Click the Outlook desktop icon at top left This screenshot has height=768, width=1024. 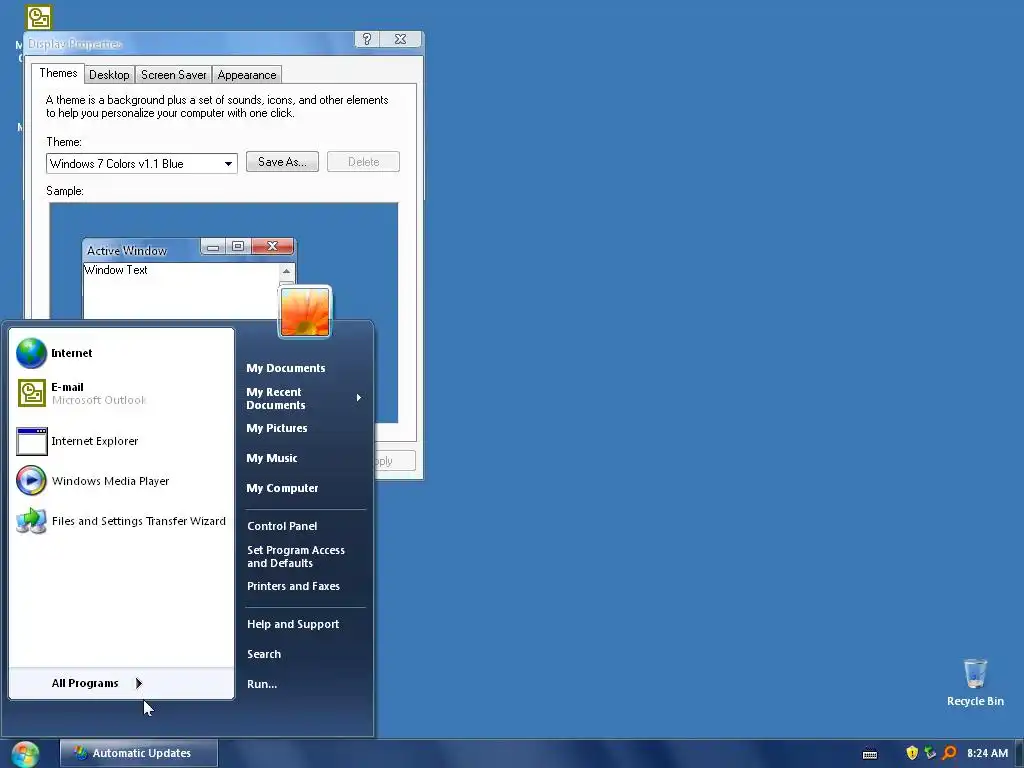point(39,18)
